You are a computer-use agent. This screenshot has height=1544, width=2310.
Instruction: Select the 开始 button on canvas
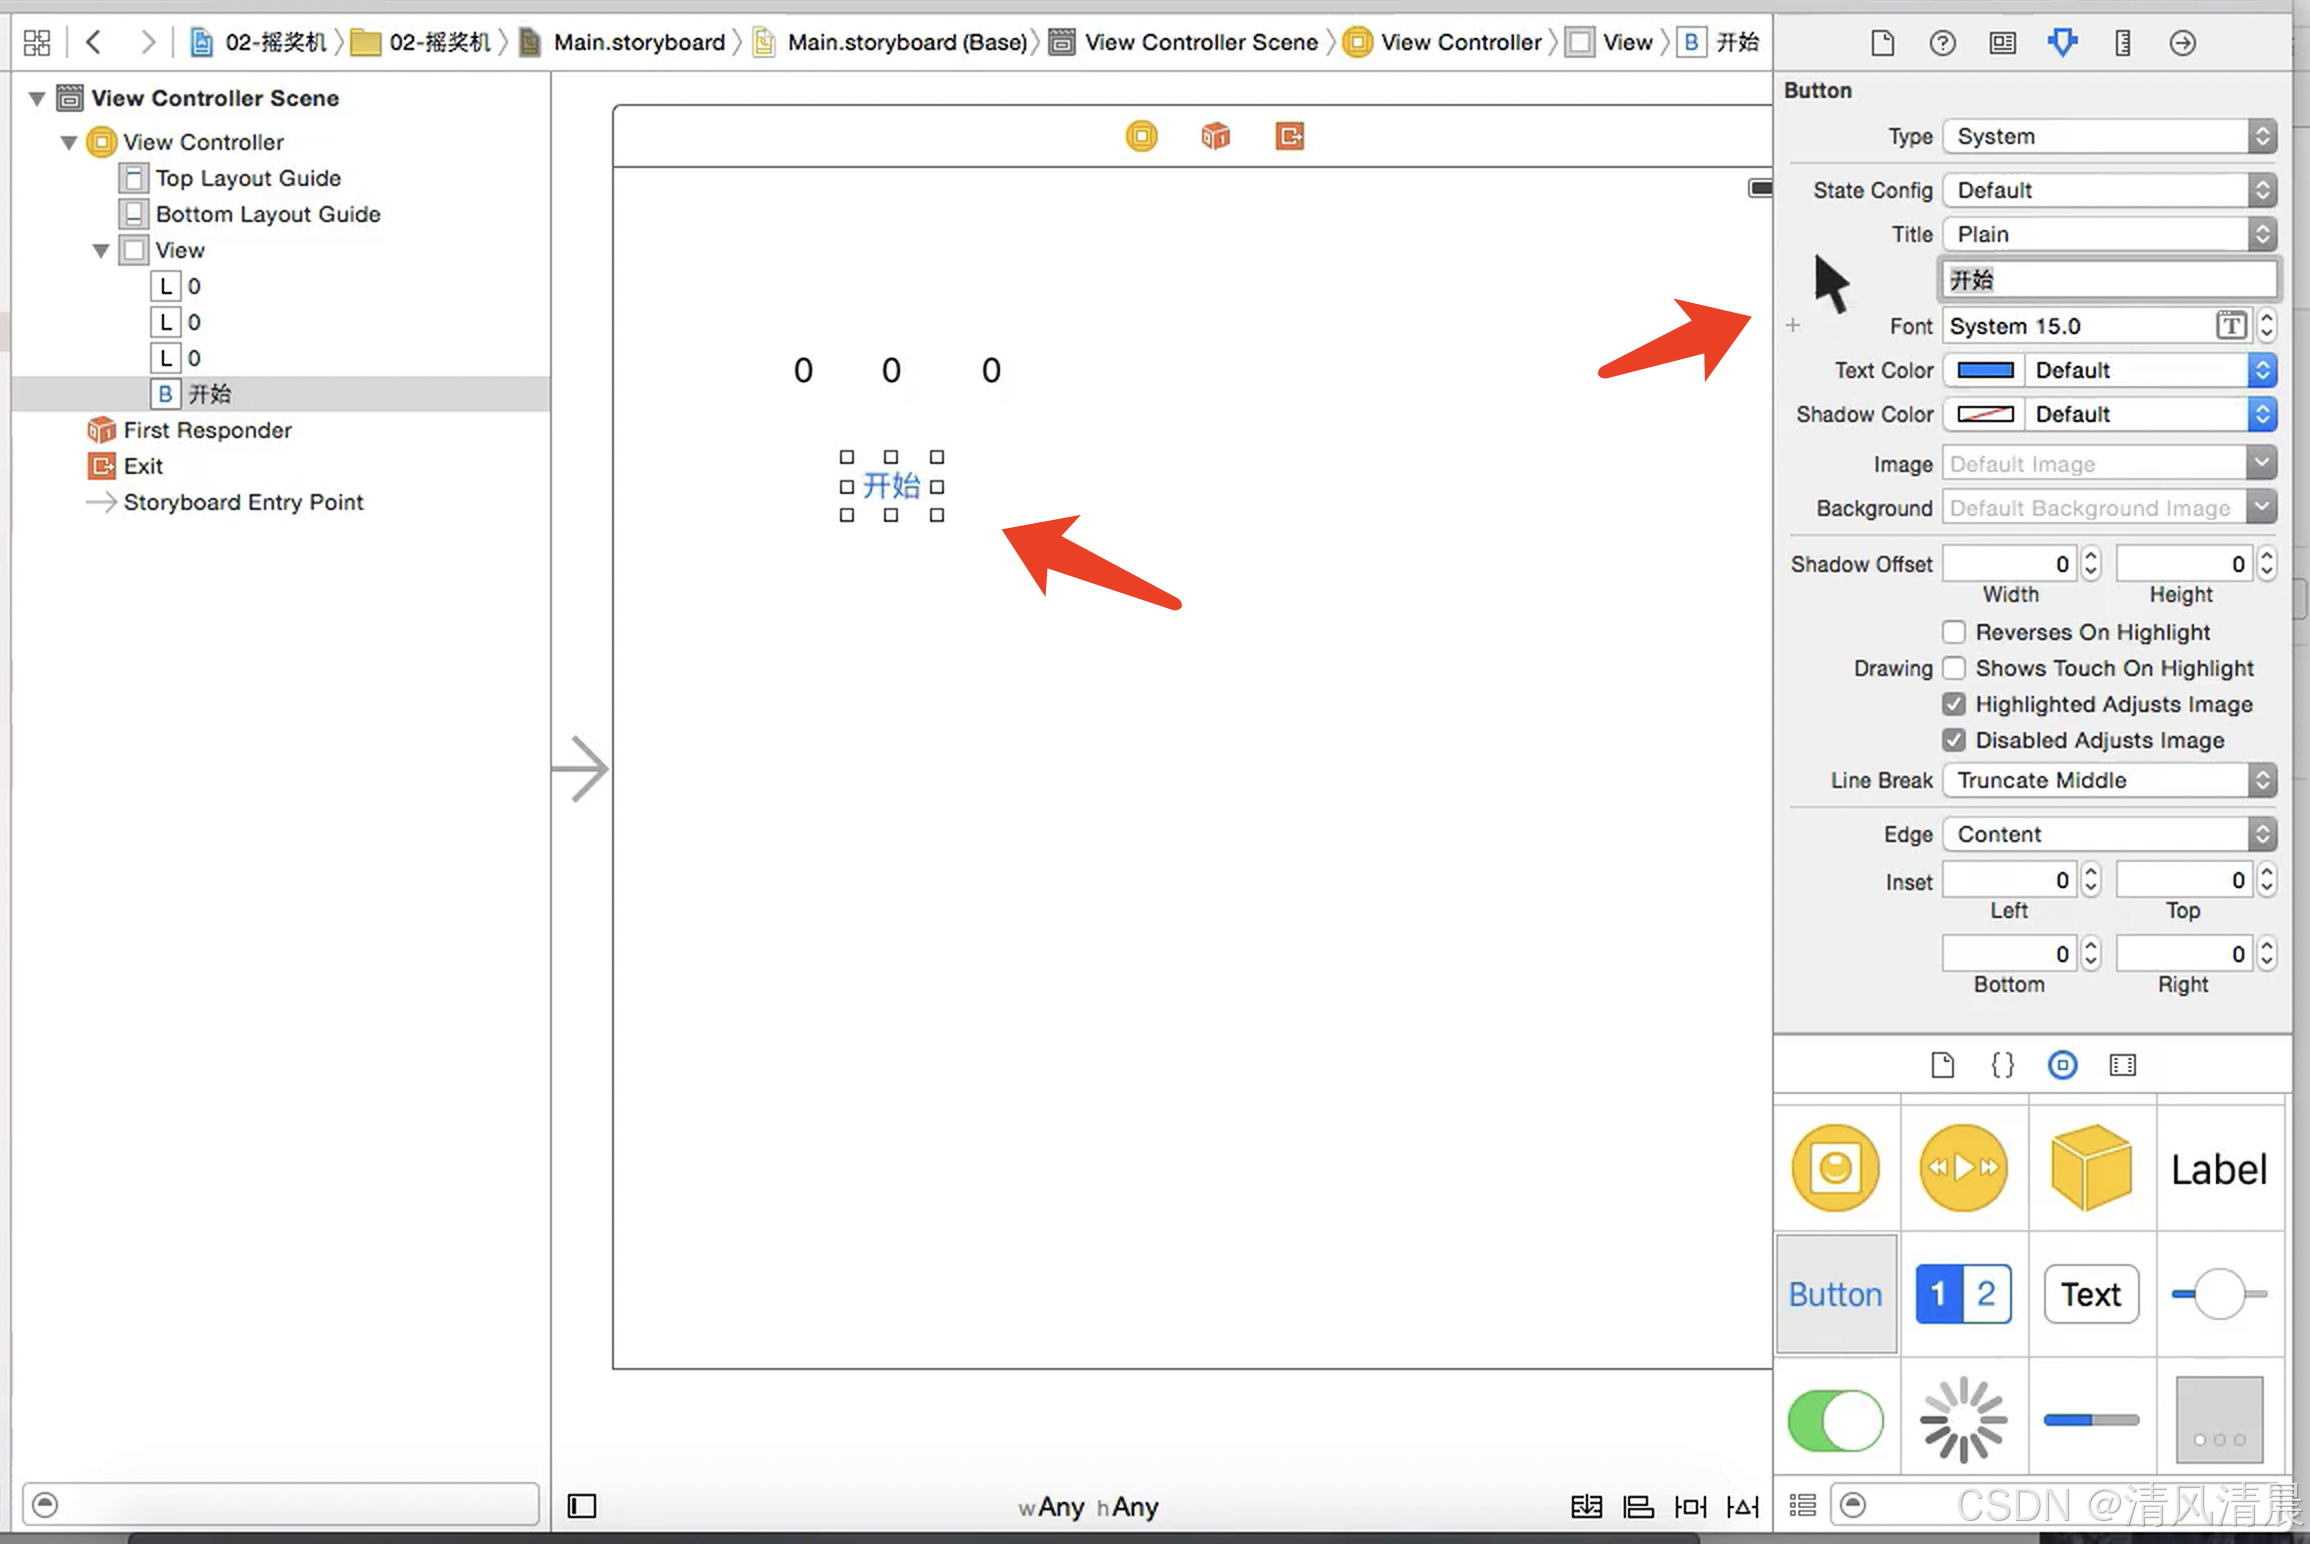(891, 486)
